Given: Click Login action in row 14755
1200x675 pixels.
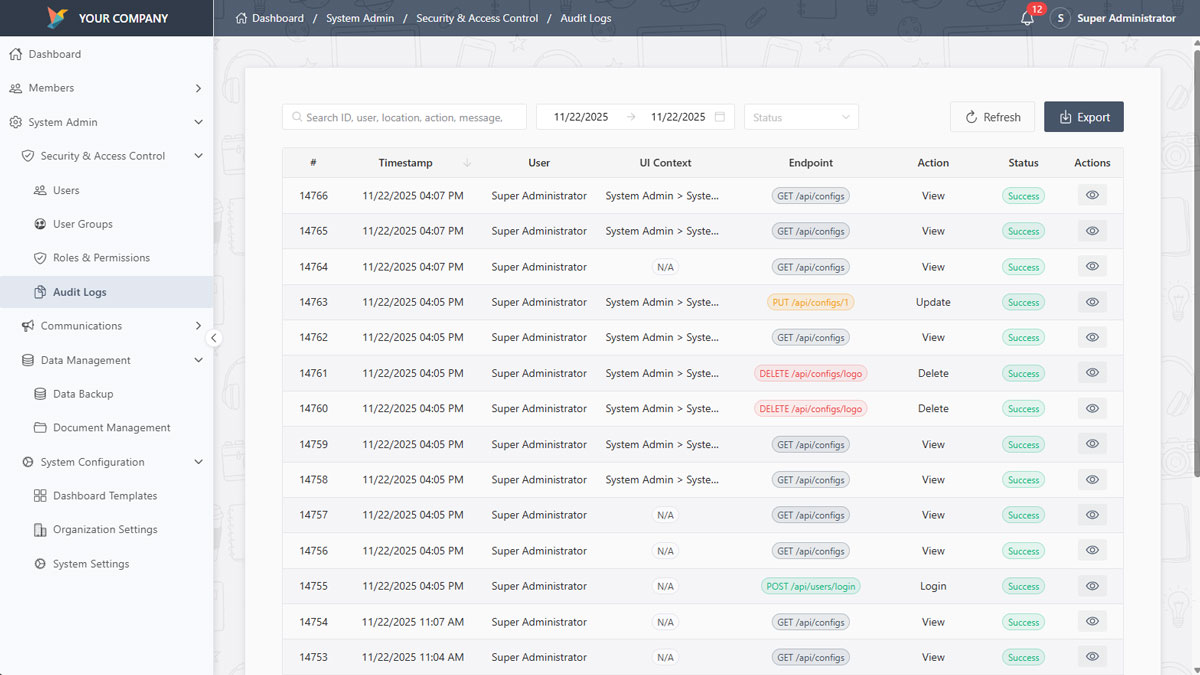Looking at the screenshot, I should 933,586.
